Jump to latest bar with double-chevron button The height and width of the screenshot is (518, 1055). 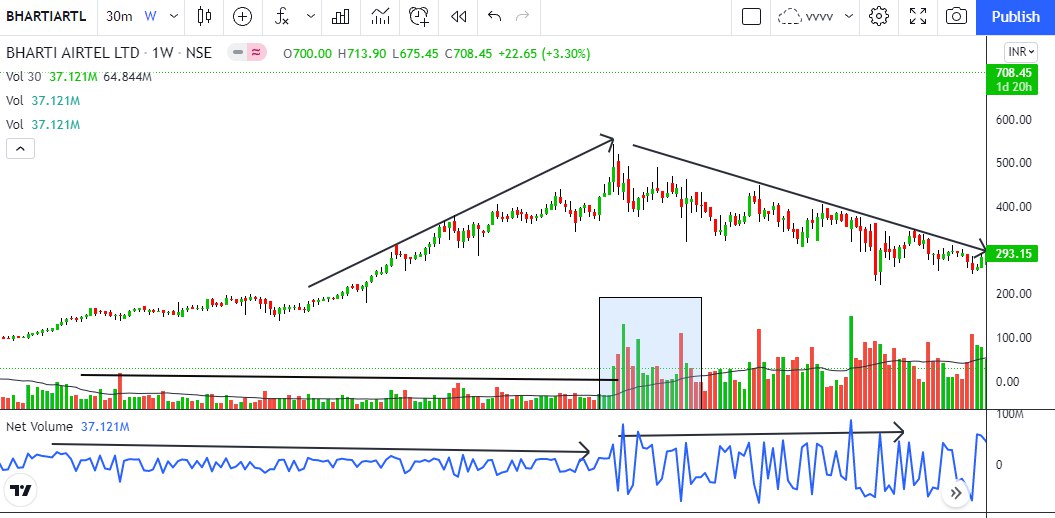[956, 493]
